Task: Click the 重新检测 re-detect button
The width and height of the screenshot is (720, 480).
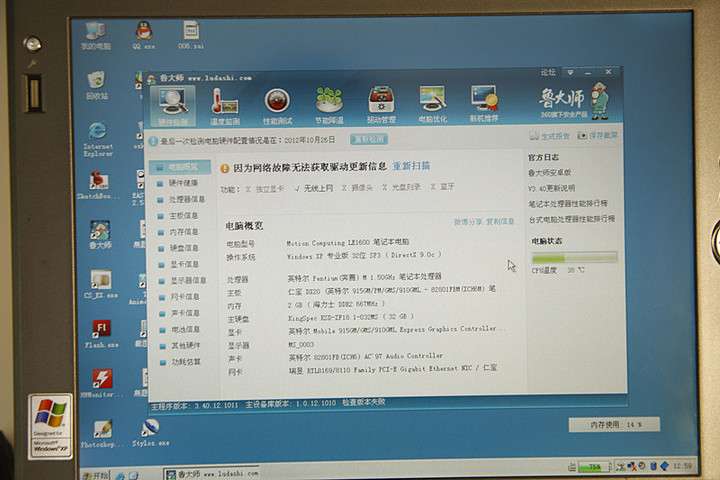Action: coord(369,139)
